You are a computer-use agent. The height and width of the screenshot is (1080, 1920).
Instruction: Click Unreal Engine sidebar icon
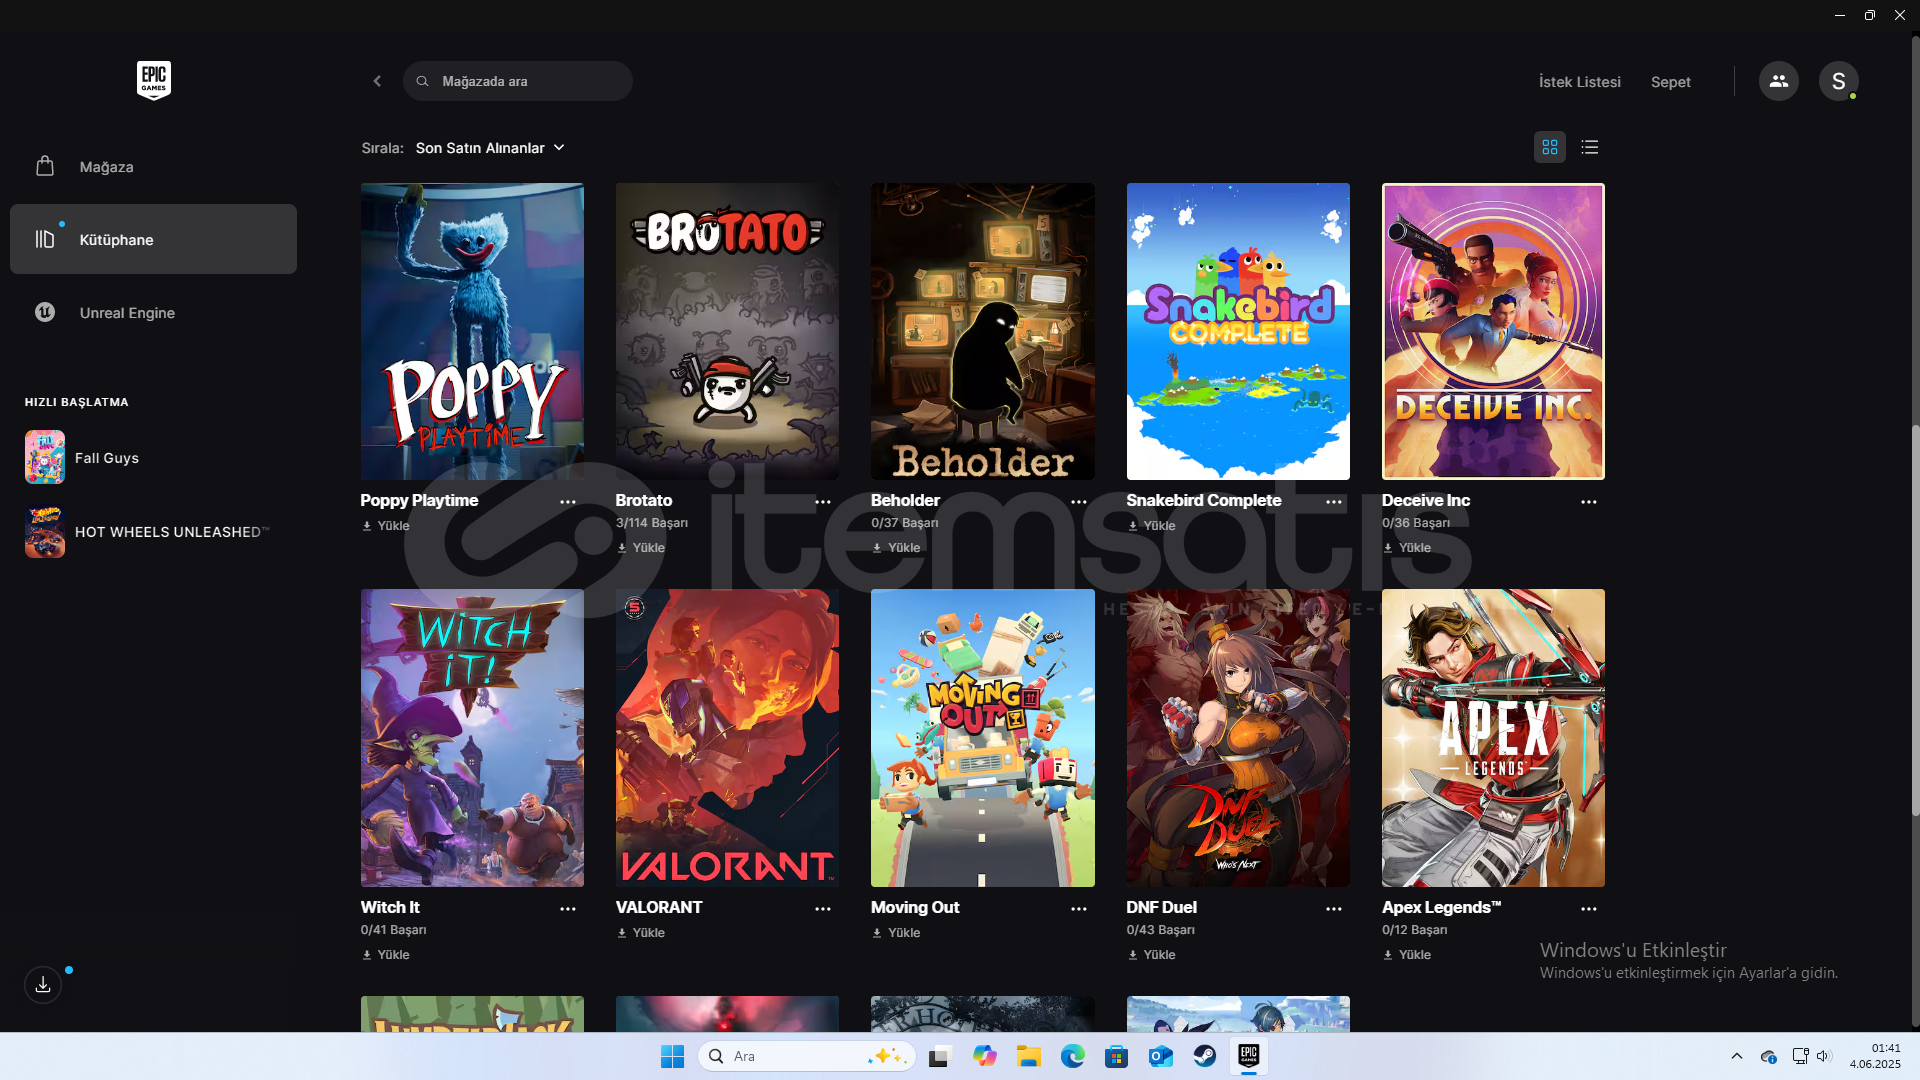[x=45, y=312]
